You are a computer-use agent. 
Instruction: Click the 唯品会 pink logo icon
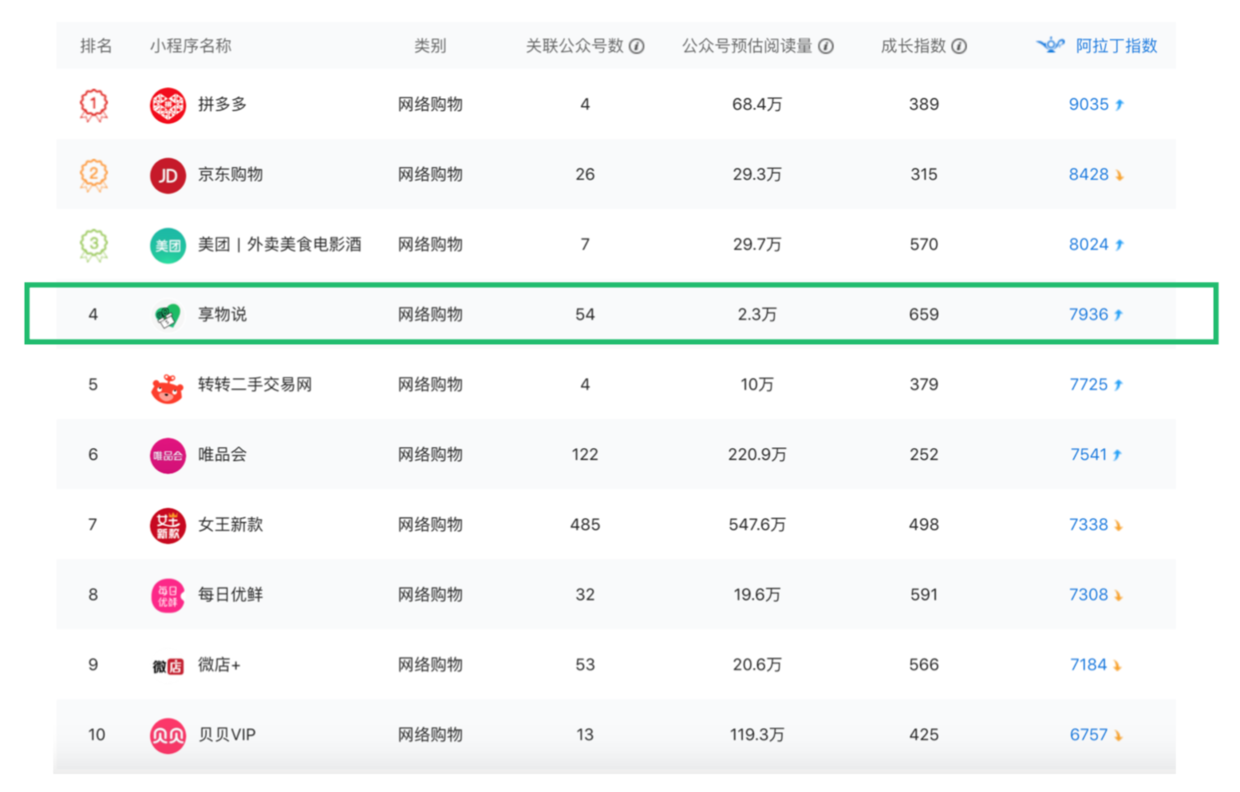168,455
